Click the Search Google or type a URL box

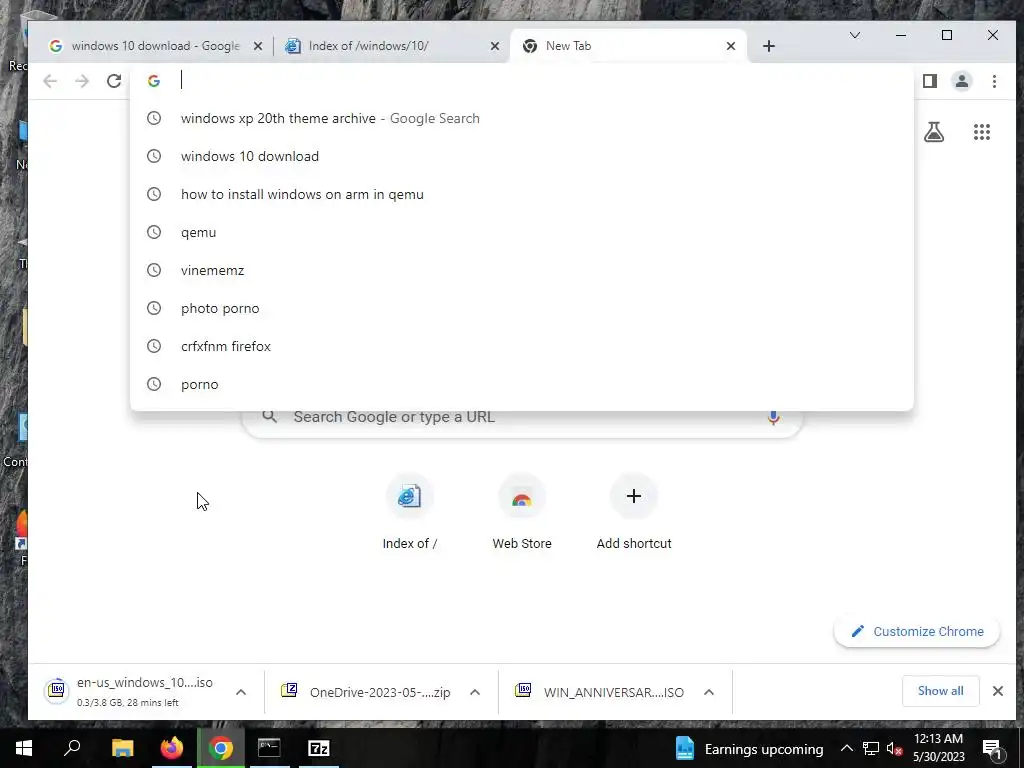tap(522, 417)
